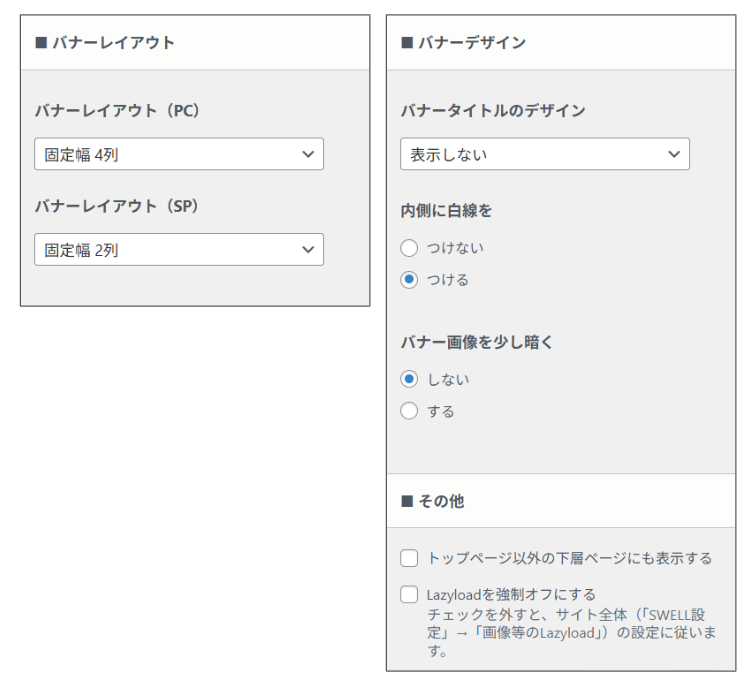754x687 pixels.
Task: Select the しない radio under バナー画像を少し暗く
Action: tap(409, 379)
